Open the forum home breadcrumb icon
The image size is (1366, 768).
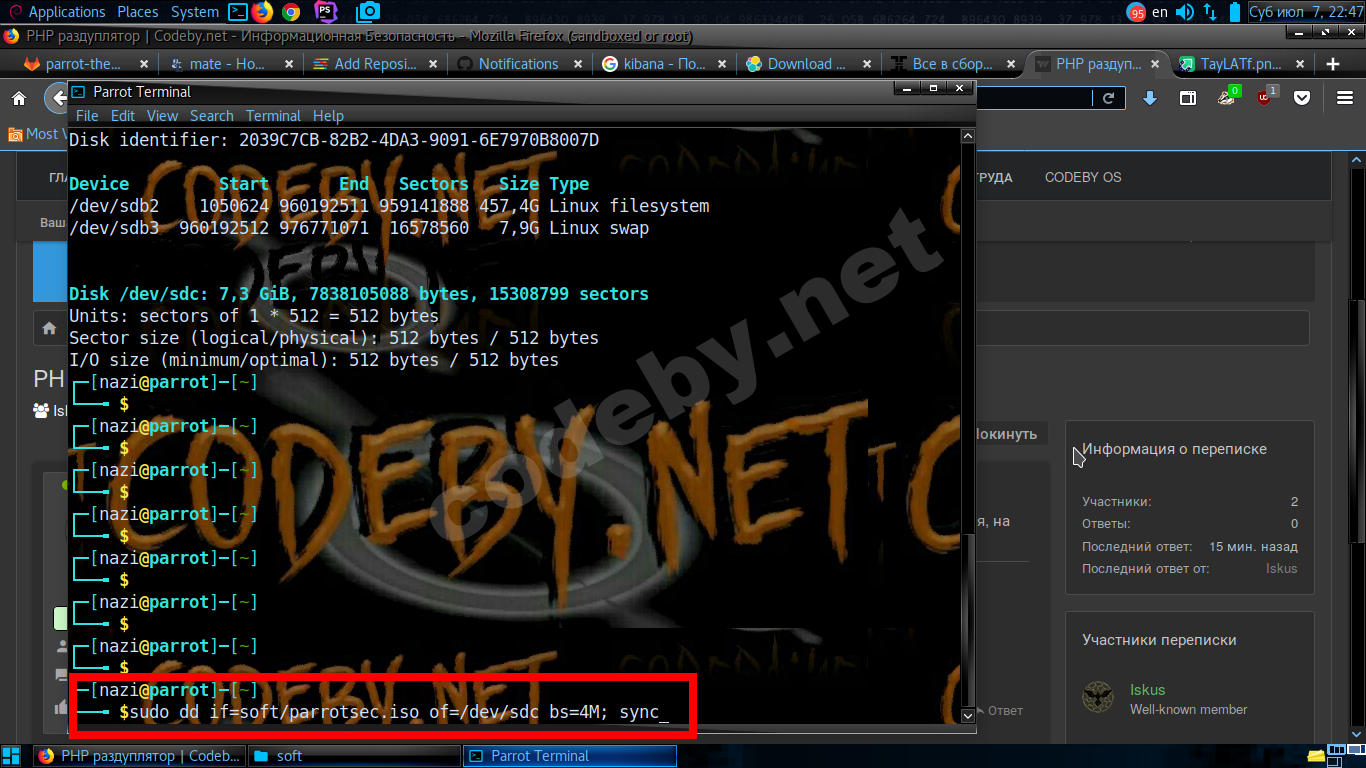tap(49, 328)
